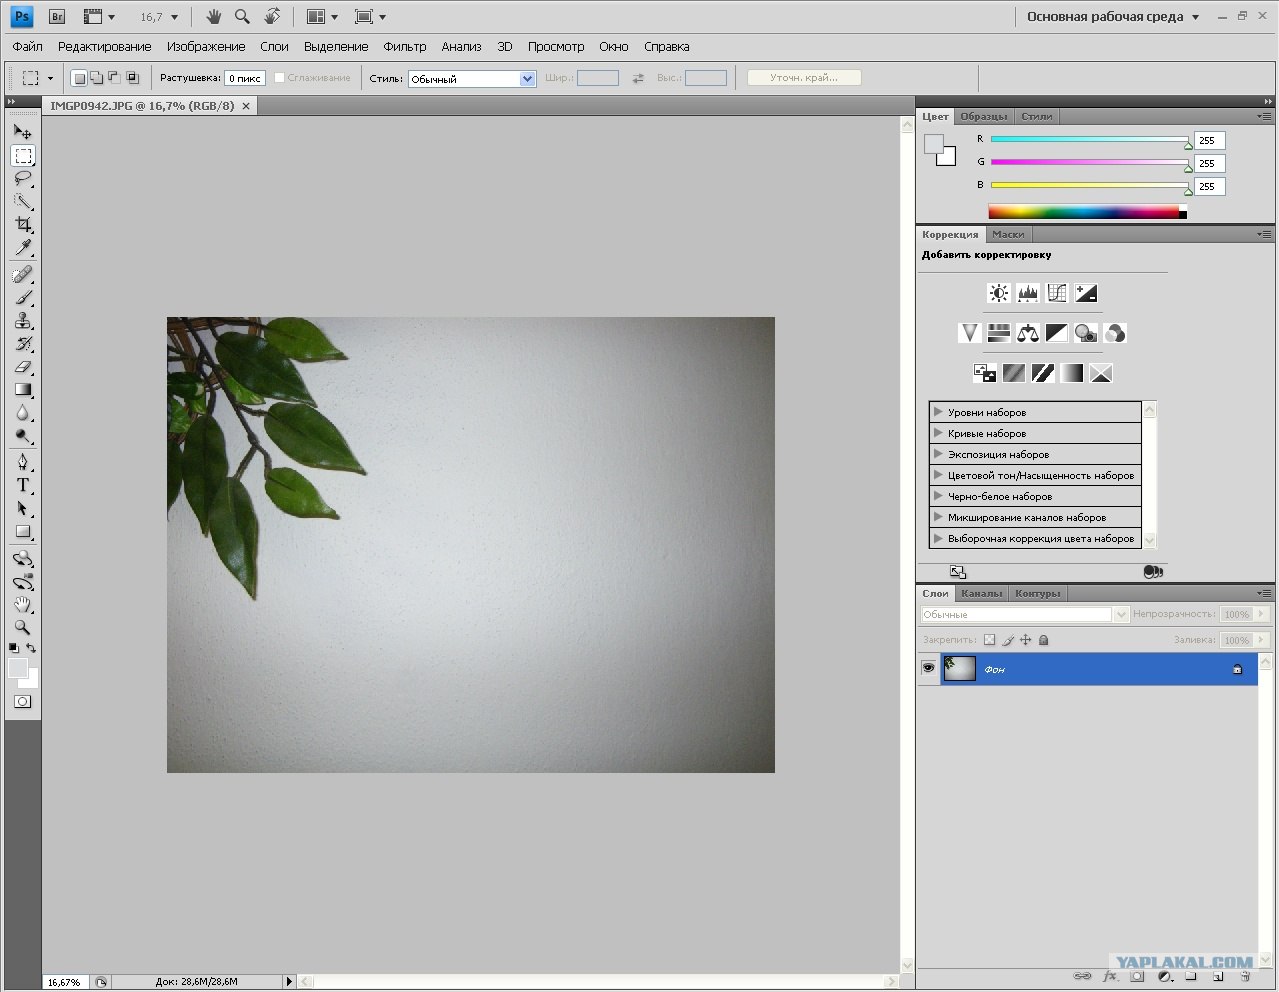Image resolution: width=1279 pixels, height=992 pixels.
Task: Launch Bridge from the Br icon
Action: coord(57,16)
